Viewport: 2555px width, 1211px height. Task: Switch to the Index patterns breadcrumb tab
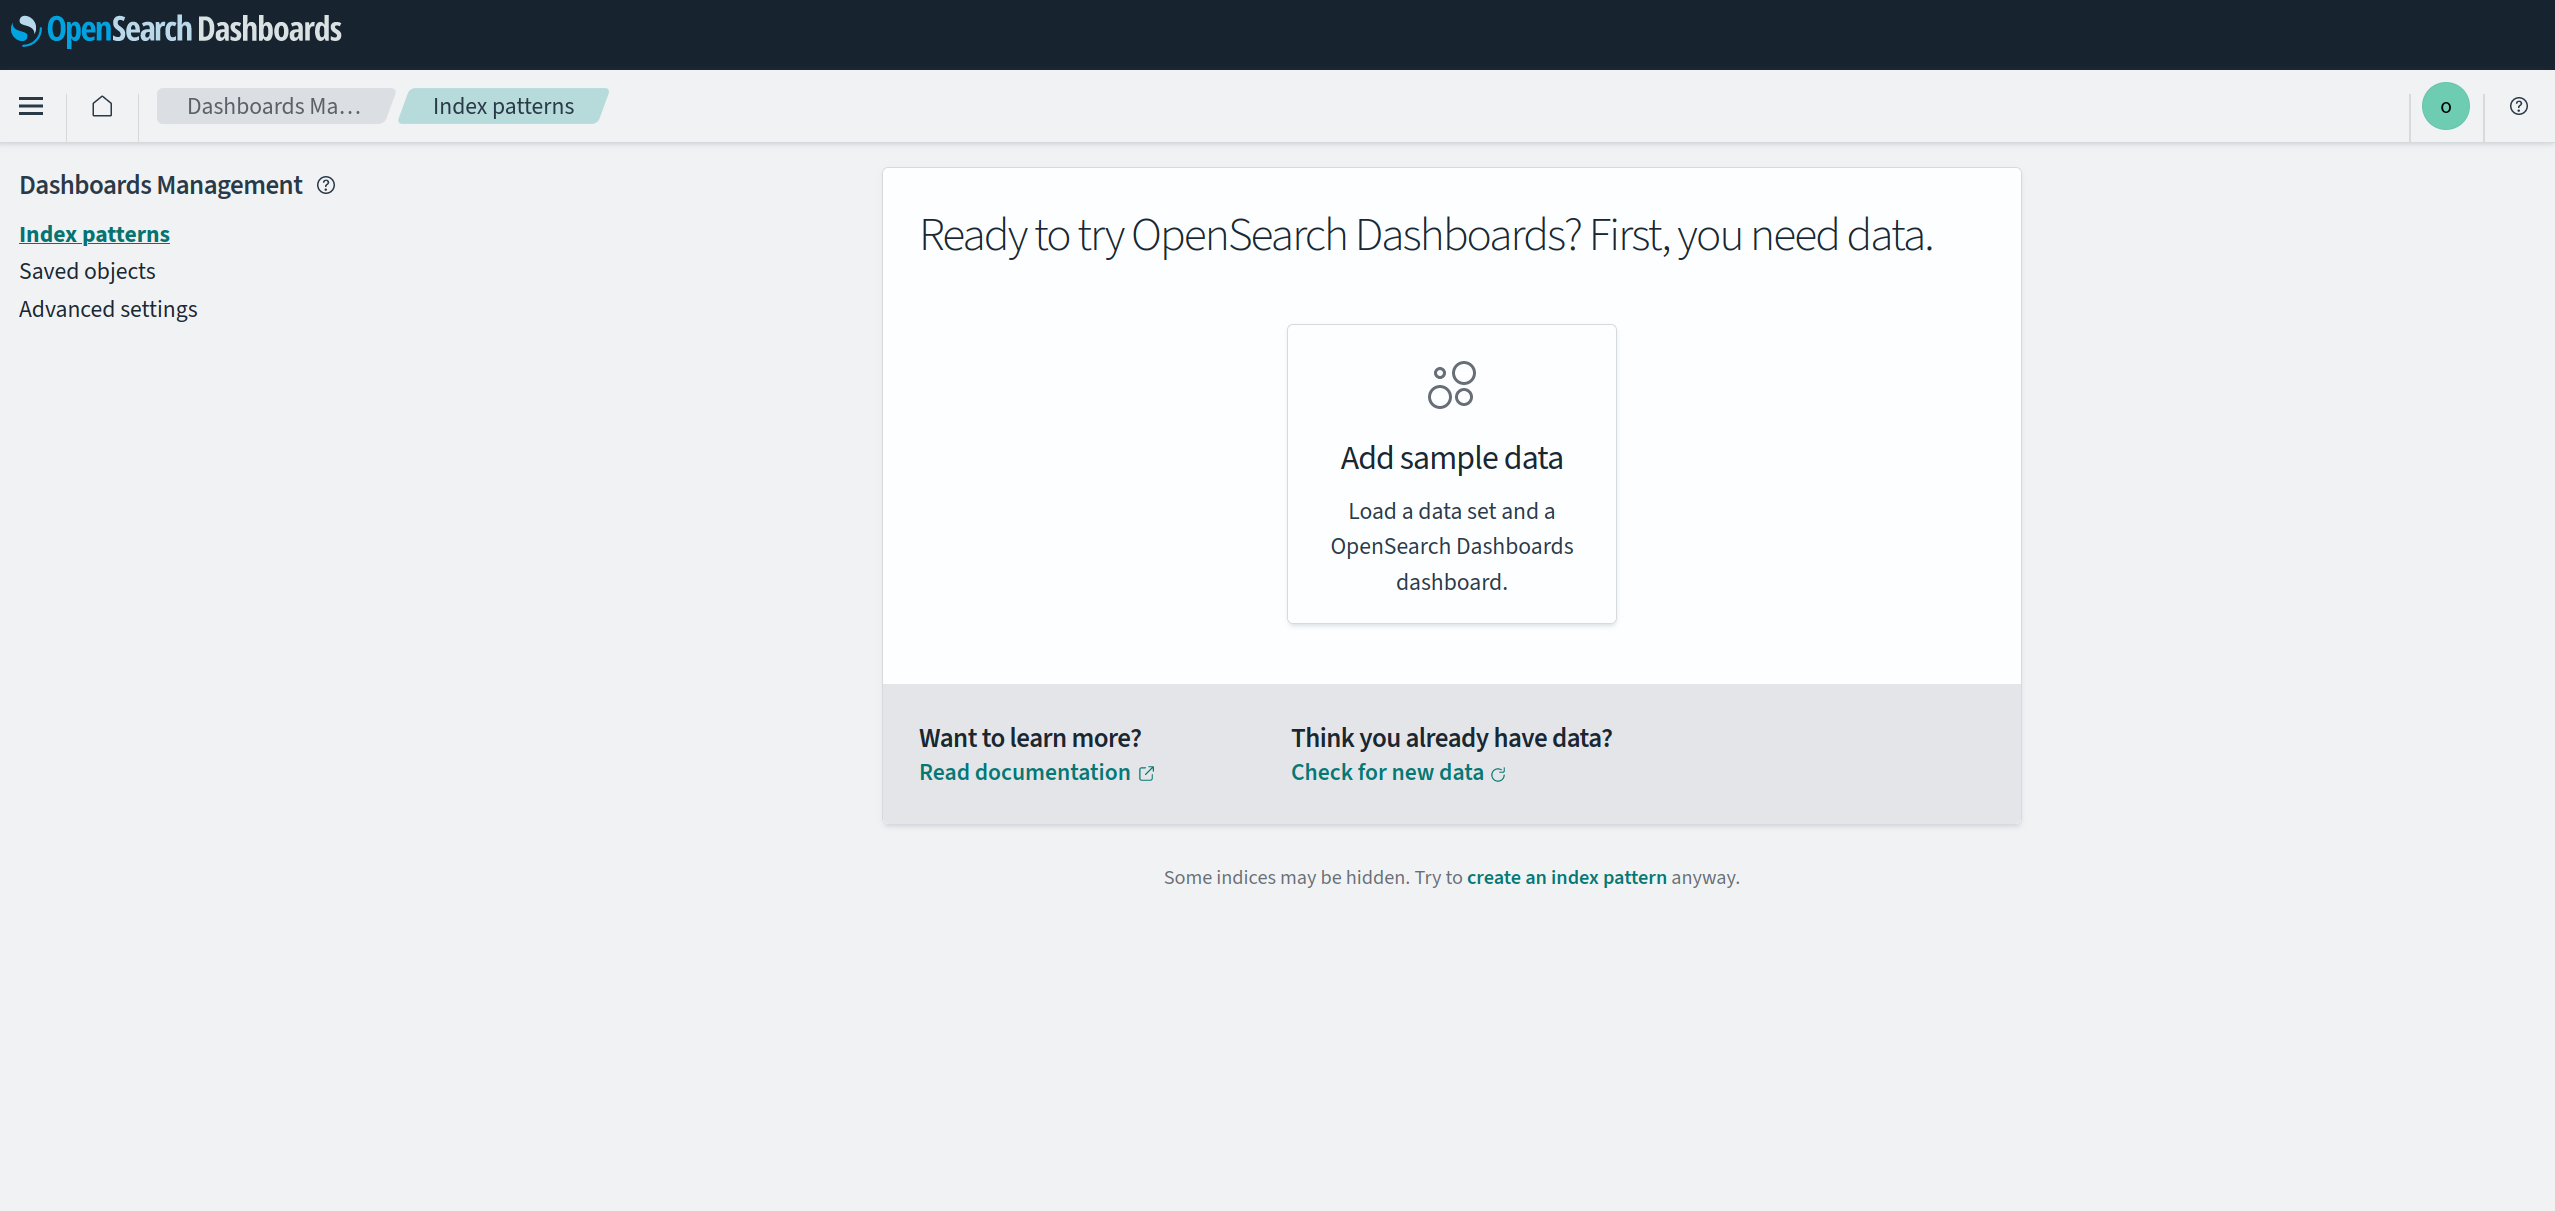pos(502,105)
